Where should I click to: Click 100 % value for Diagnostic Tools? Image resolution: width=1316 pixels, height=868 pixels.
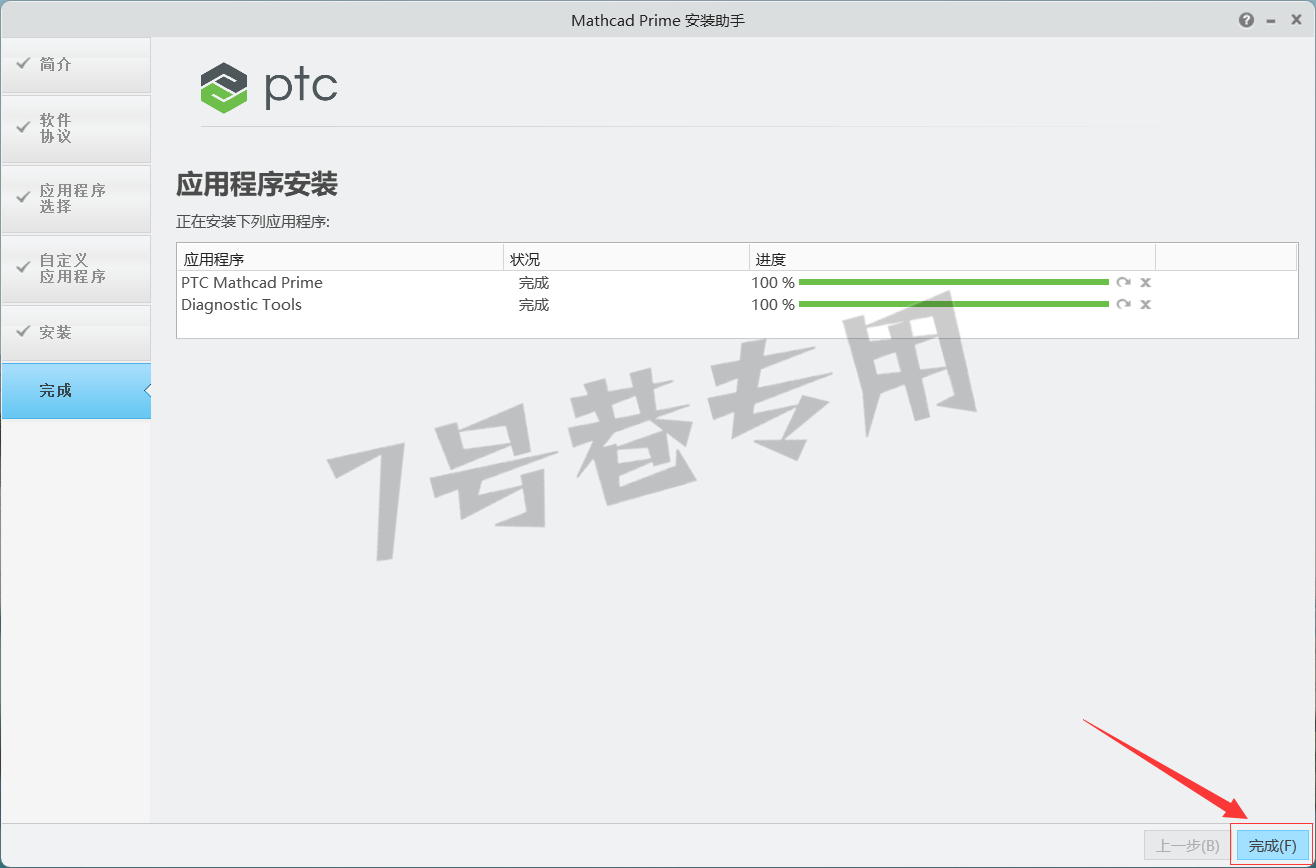pos(773,305)
